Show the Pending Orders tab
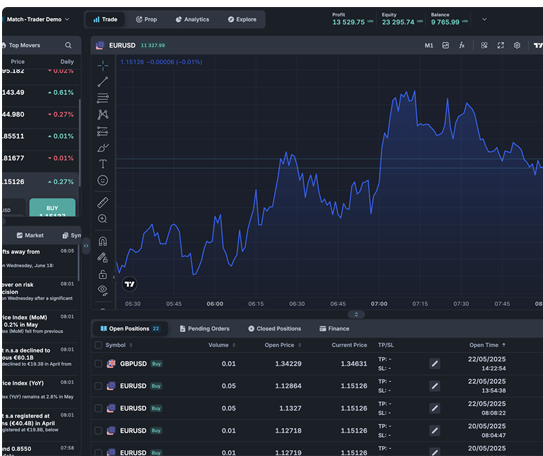This screenshot has height=456, width=543. coord(204,329)
